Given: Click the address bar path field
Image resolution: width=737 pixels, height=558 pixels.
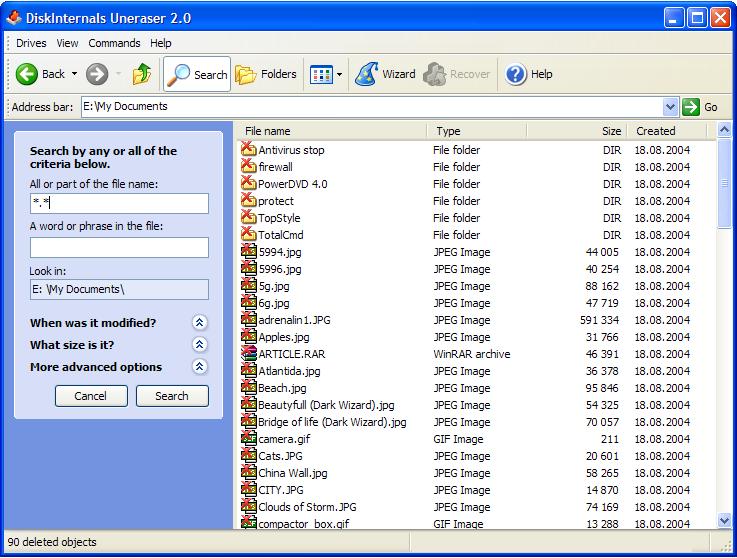Looking at the screenshot, I should 372,107.
